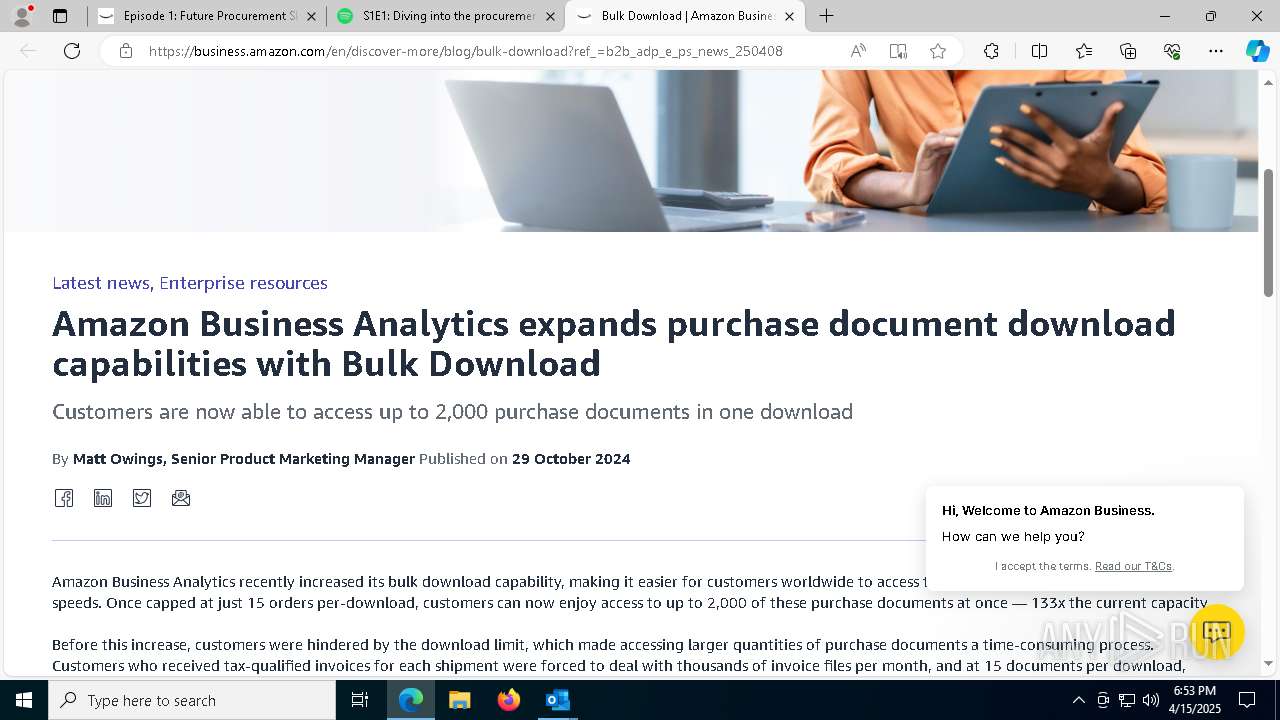1280x720 pixels.
Task: Click the taskbar clock showing 6:53 PM
Action: [x=1196, y=700]
